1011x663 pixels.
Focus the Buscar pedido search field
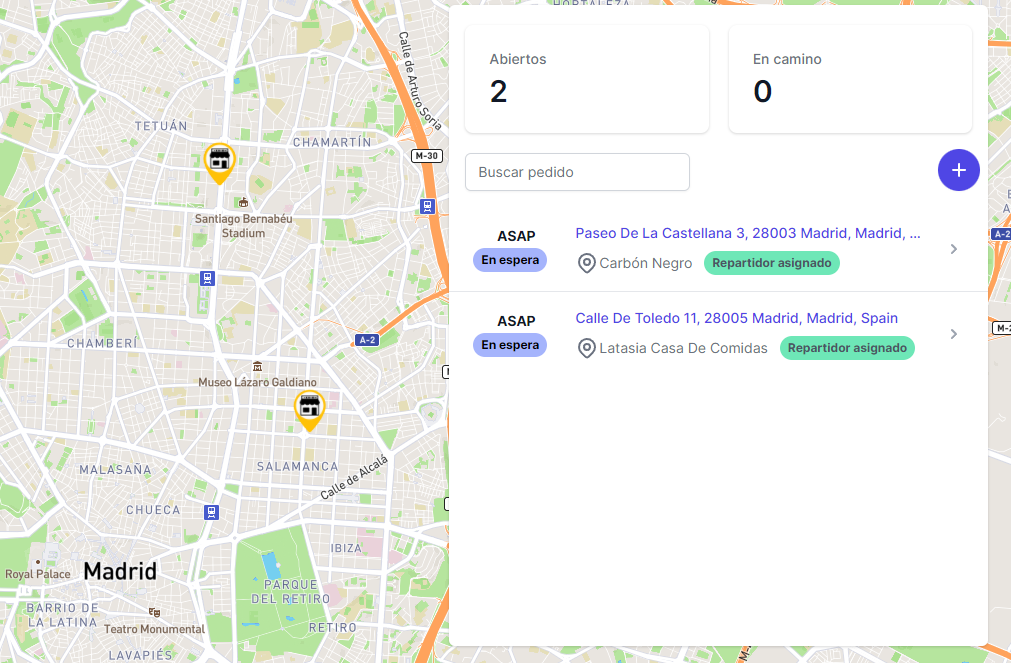(x=577, y=172)
